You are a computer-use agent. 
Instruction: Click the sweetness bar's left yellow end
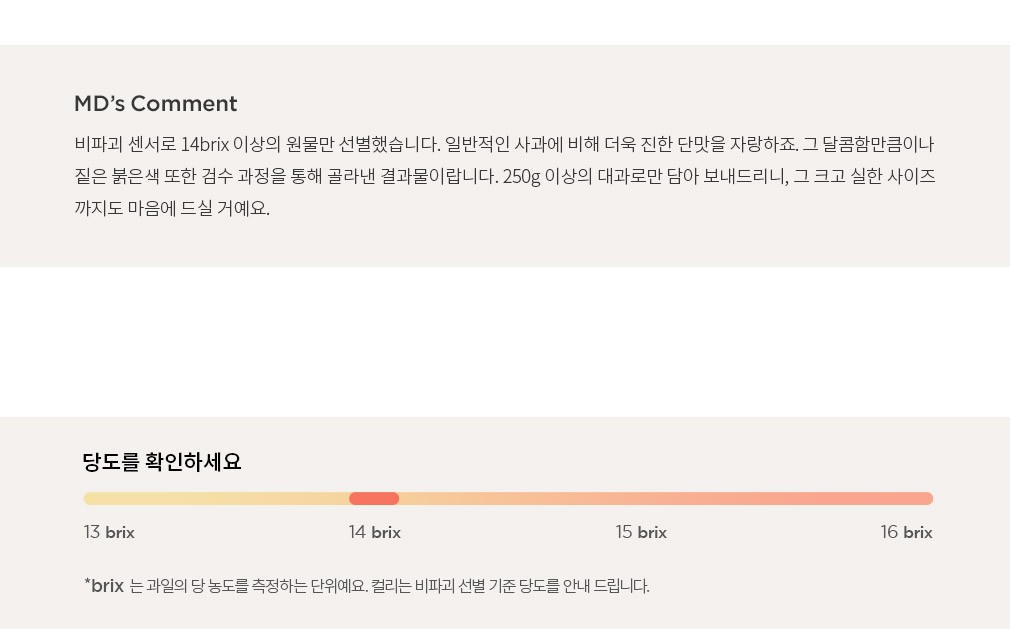point(92,498)
